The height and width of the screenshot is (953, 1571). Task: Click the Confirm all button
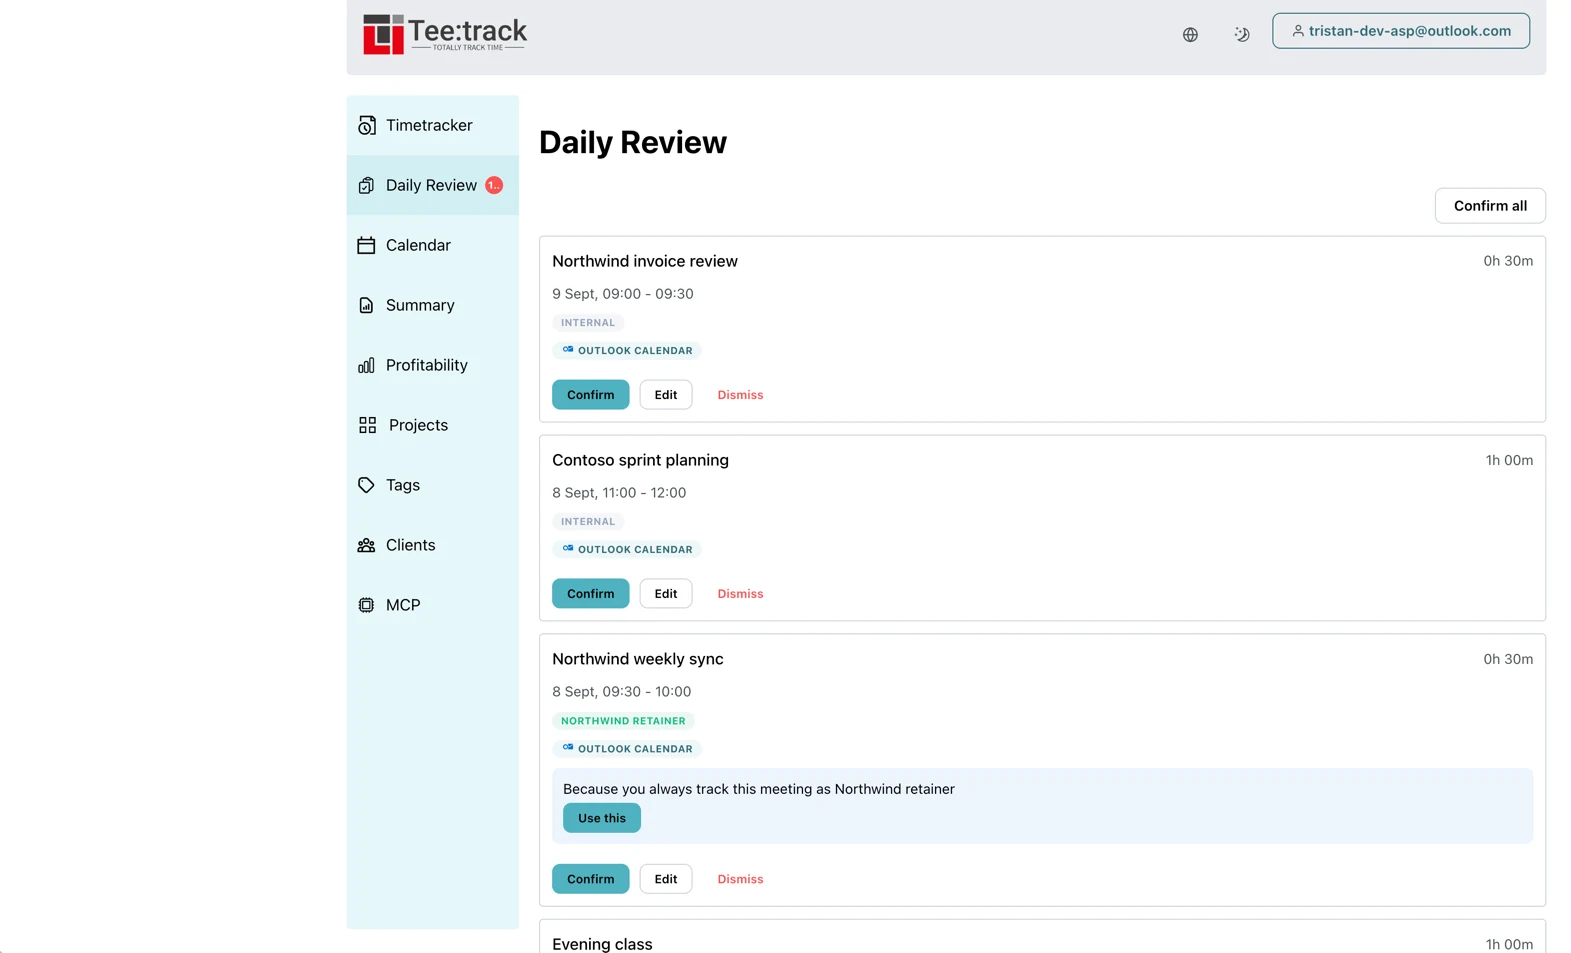coord(1490,206)
